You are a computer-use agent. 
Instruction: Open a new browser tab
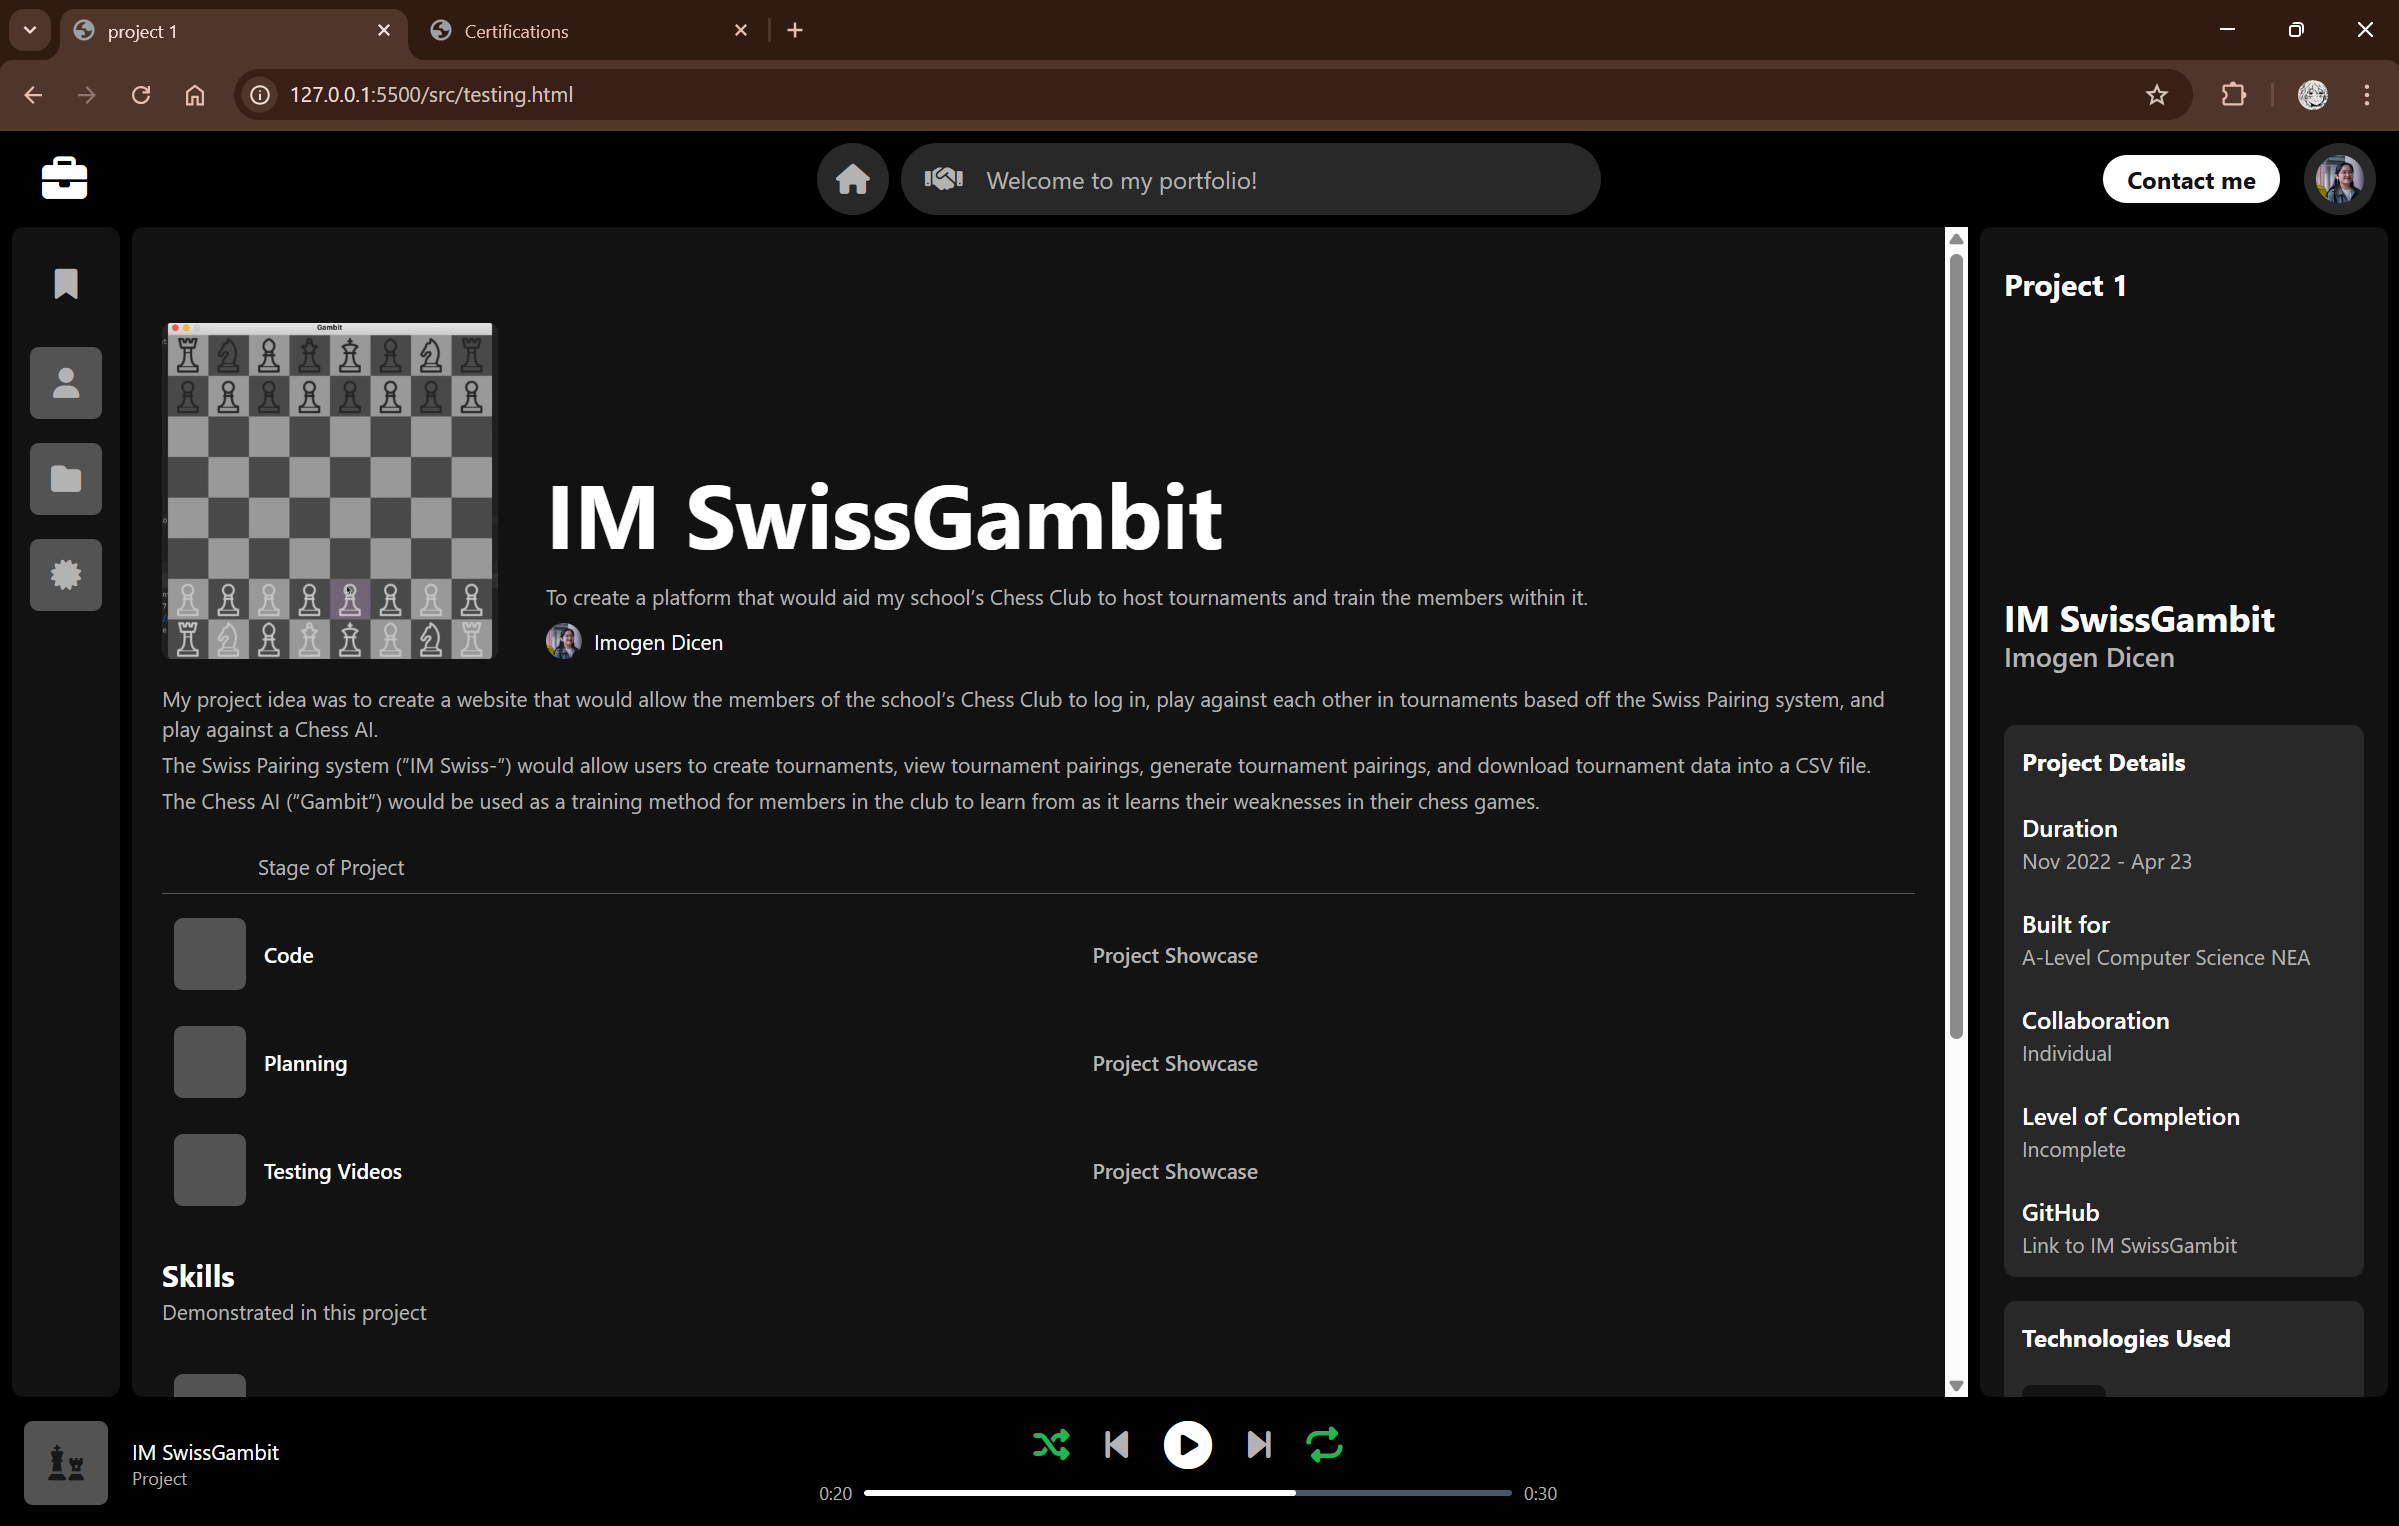point(795,31)
